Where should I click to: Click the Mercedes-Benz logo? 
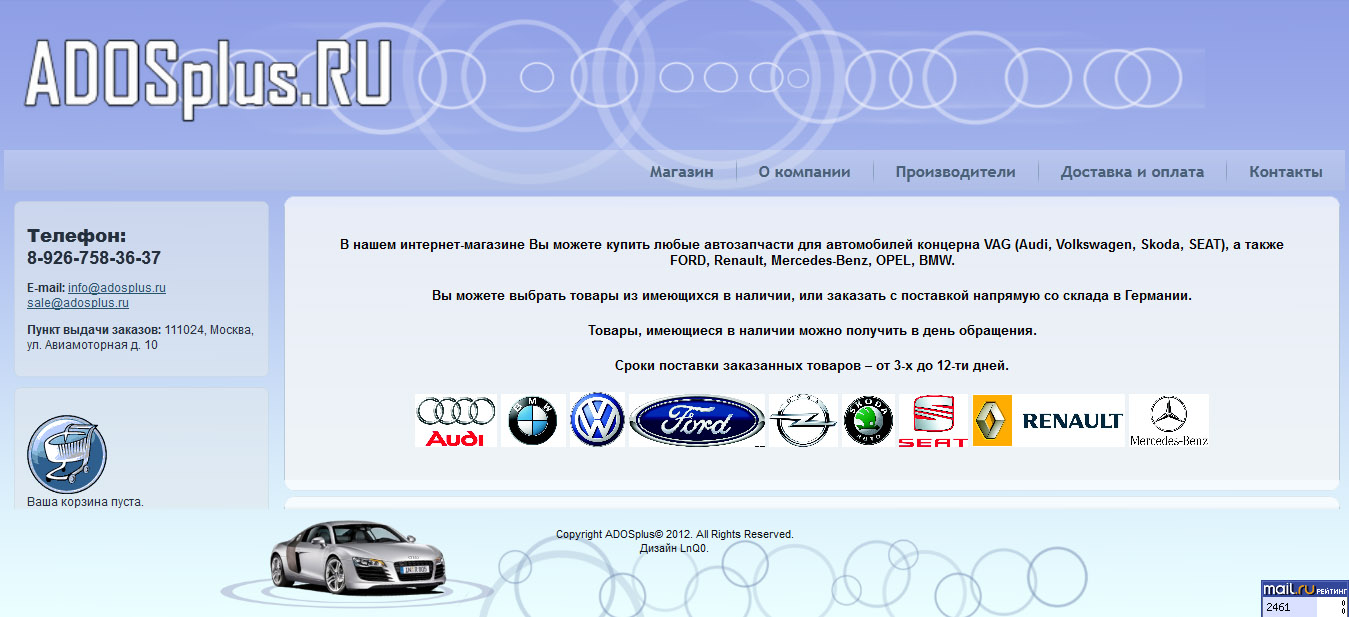1169,420
